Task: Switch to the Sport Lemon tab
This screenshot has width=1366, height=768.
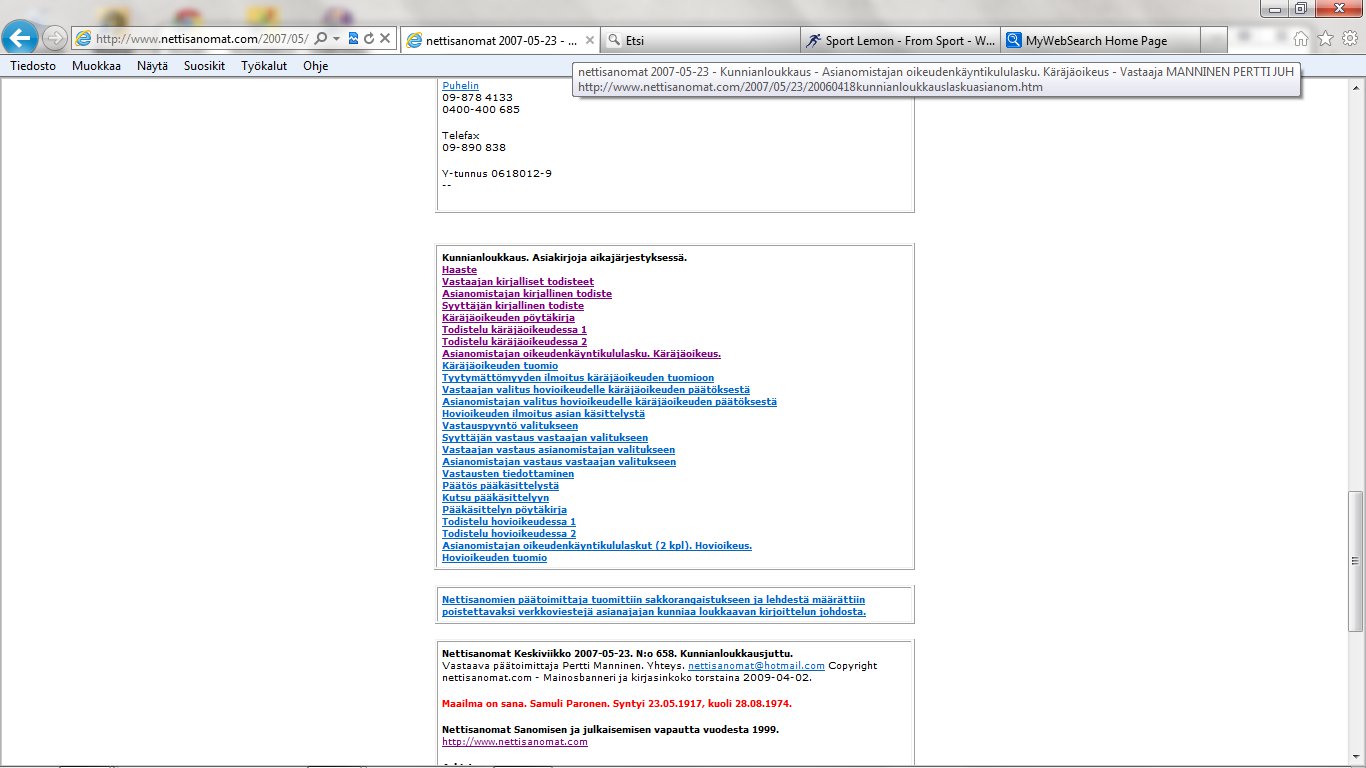Action: pyautogui.click(x=900, y=41)
